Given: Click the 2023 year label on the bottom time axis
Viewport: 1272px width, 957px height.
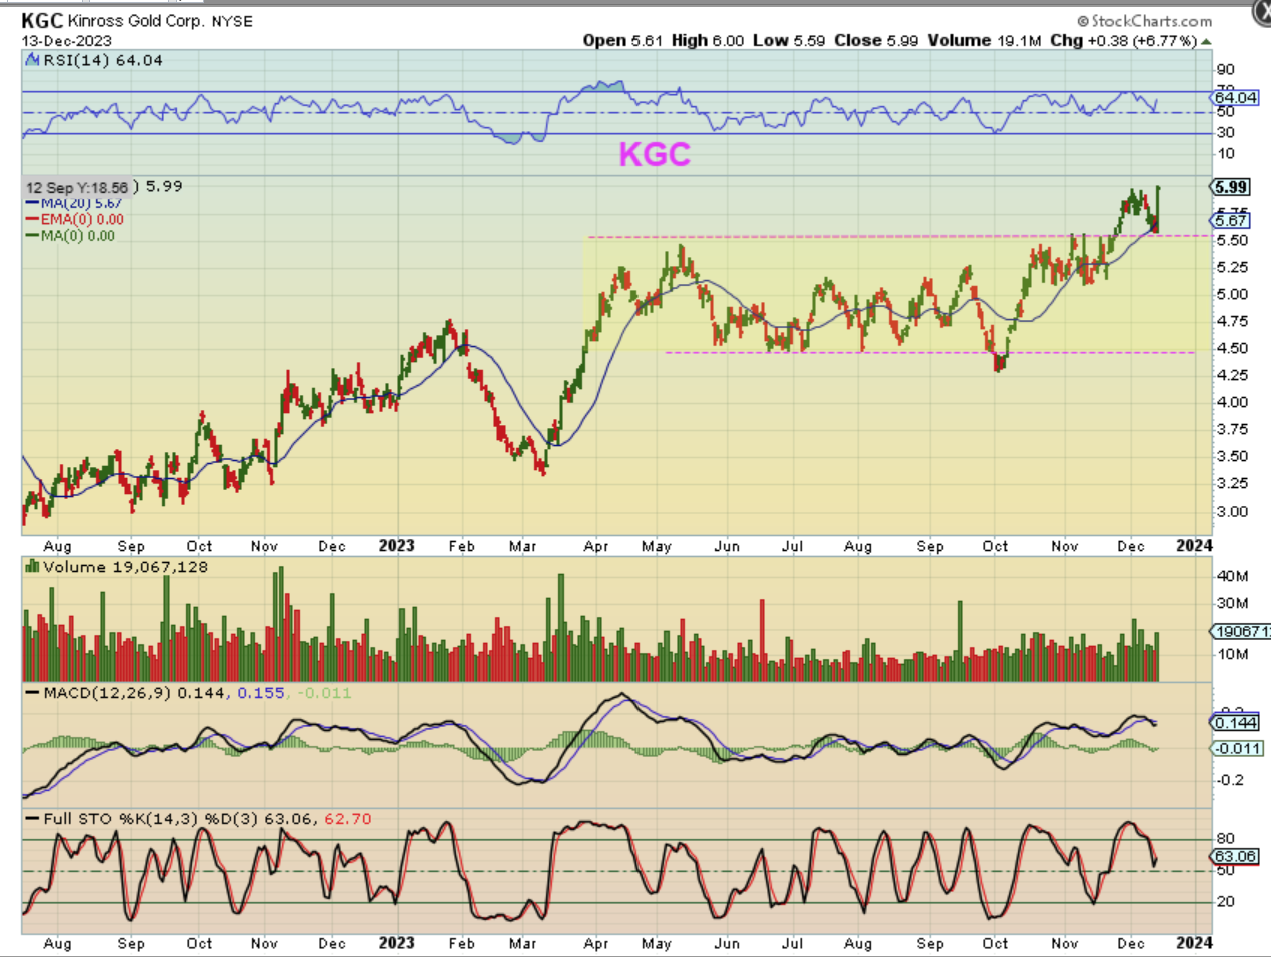Looking at the screenshot, I should (x=397, y=943).
